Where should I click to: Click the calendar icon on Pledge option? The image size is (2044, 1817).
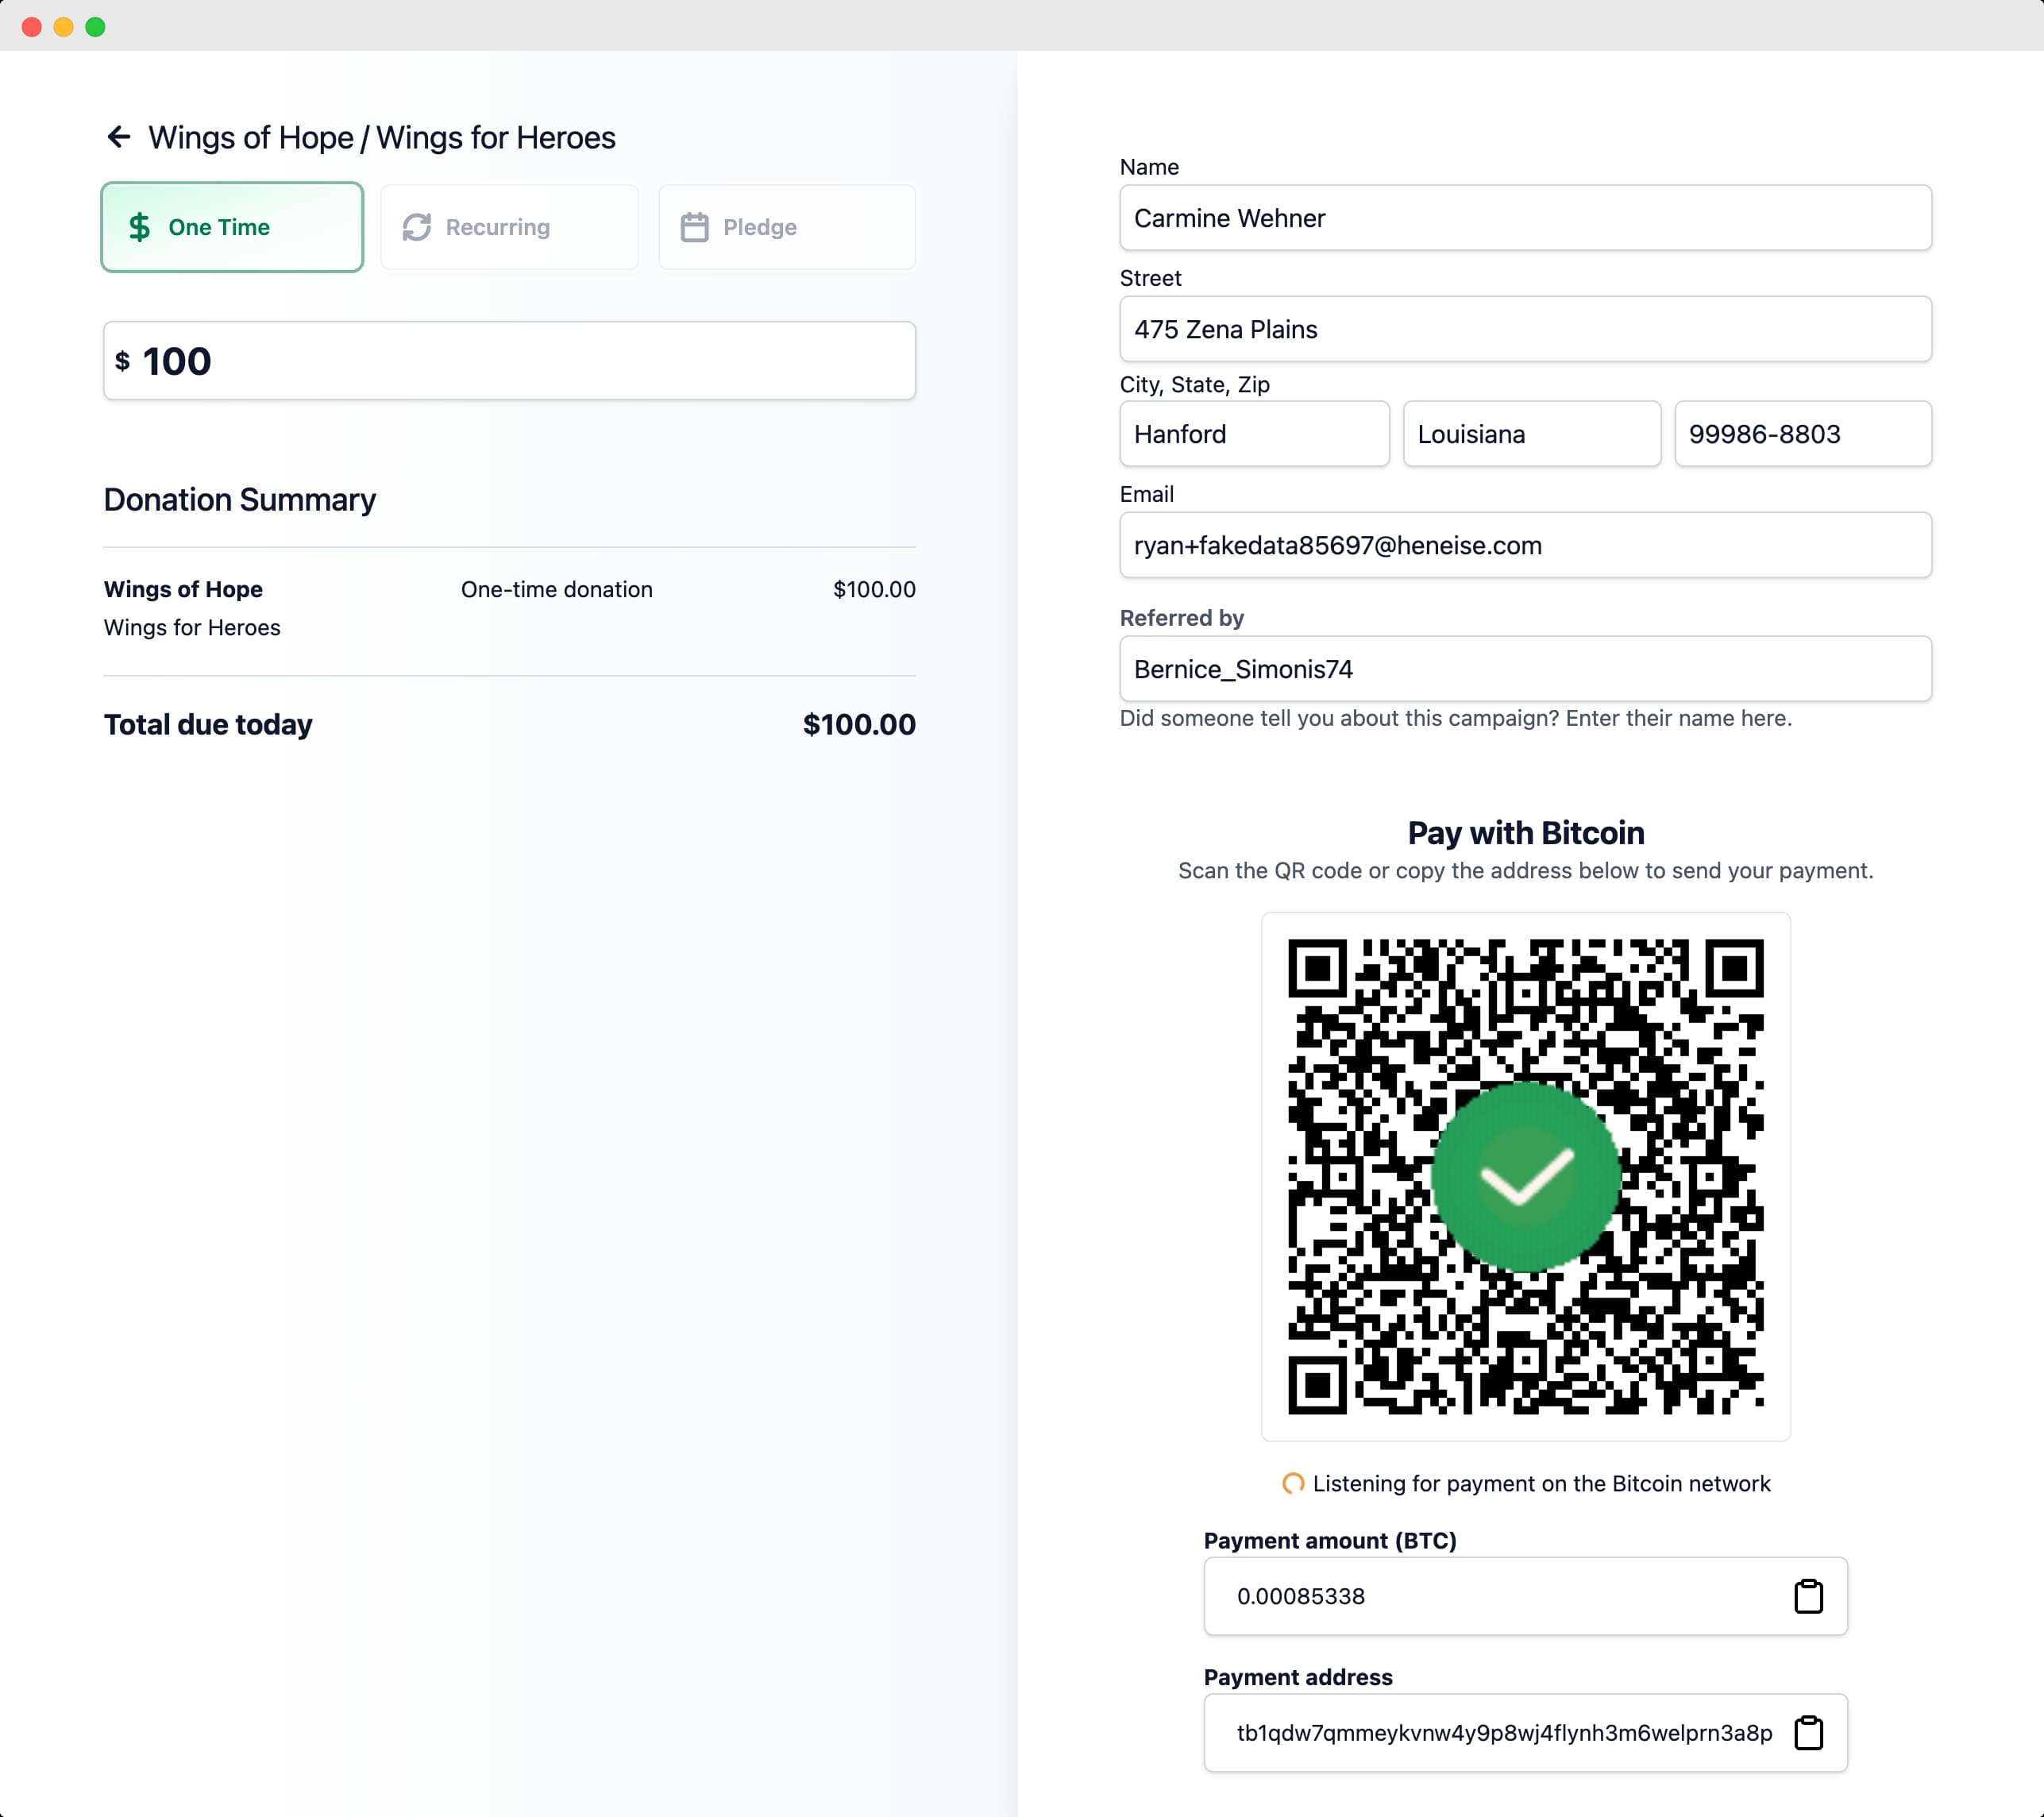click(x=695, y=227)
